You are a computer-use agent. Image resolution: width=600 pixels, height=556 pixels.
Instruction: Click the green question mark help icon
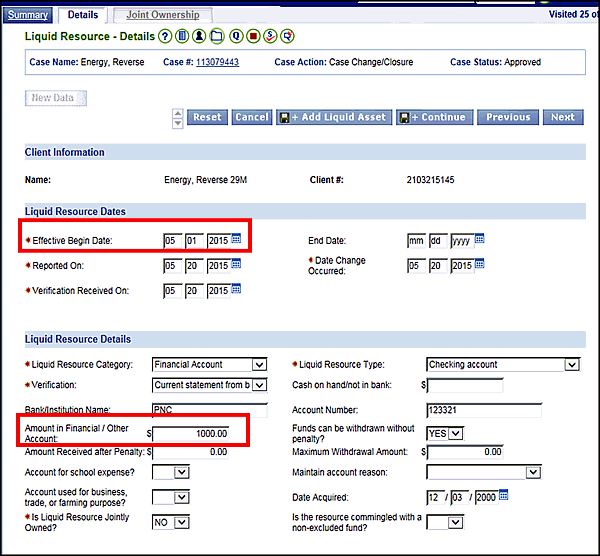[165, 37]
